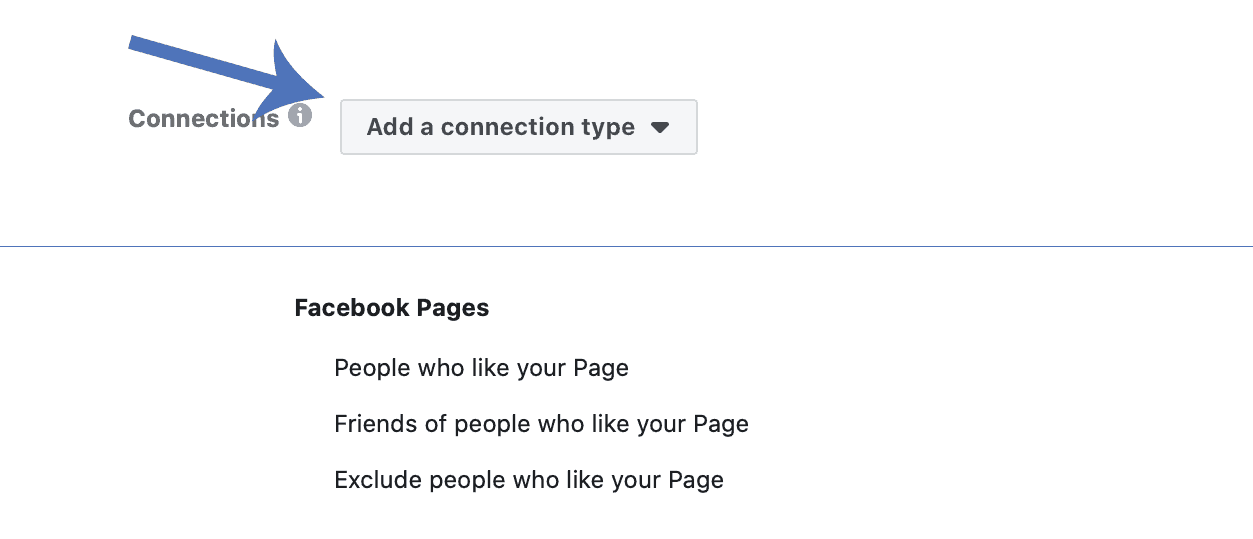Viewport: 1253px width, 539px height.
Task: Click the Facebook Pages section heading
Action: 392,308
